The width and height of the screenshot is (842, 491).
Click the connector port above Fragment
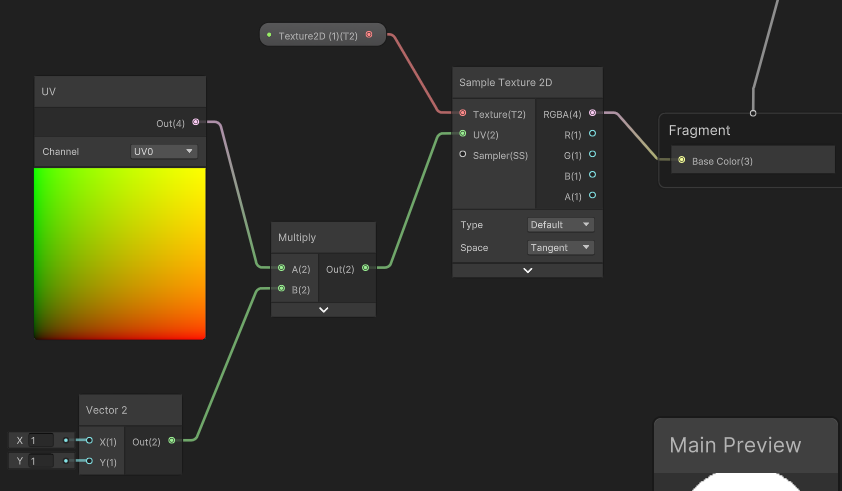753,113
